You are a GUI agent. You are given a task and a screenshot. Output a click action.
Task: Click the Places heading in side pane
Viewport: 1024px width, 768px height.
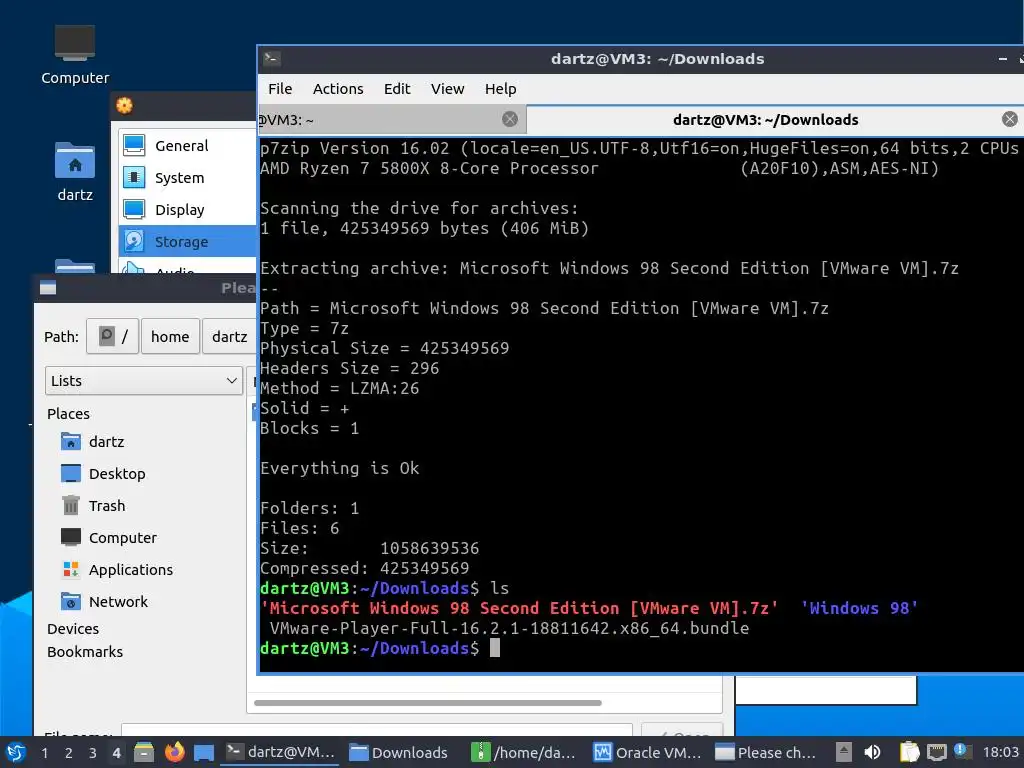click(68, 413)
